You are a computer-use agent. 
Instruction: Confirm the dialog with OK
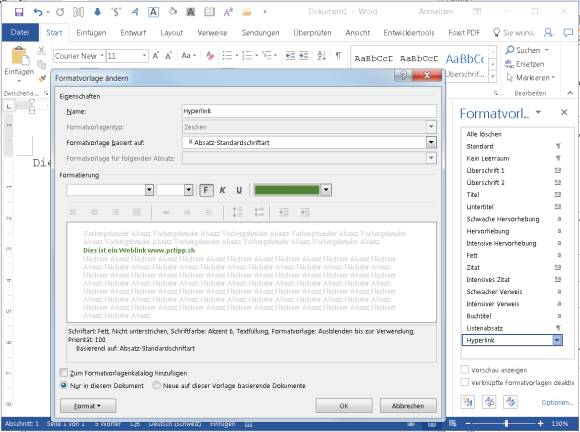click(344, 406)
